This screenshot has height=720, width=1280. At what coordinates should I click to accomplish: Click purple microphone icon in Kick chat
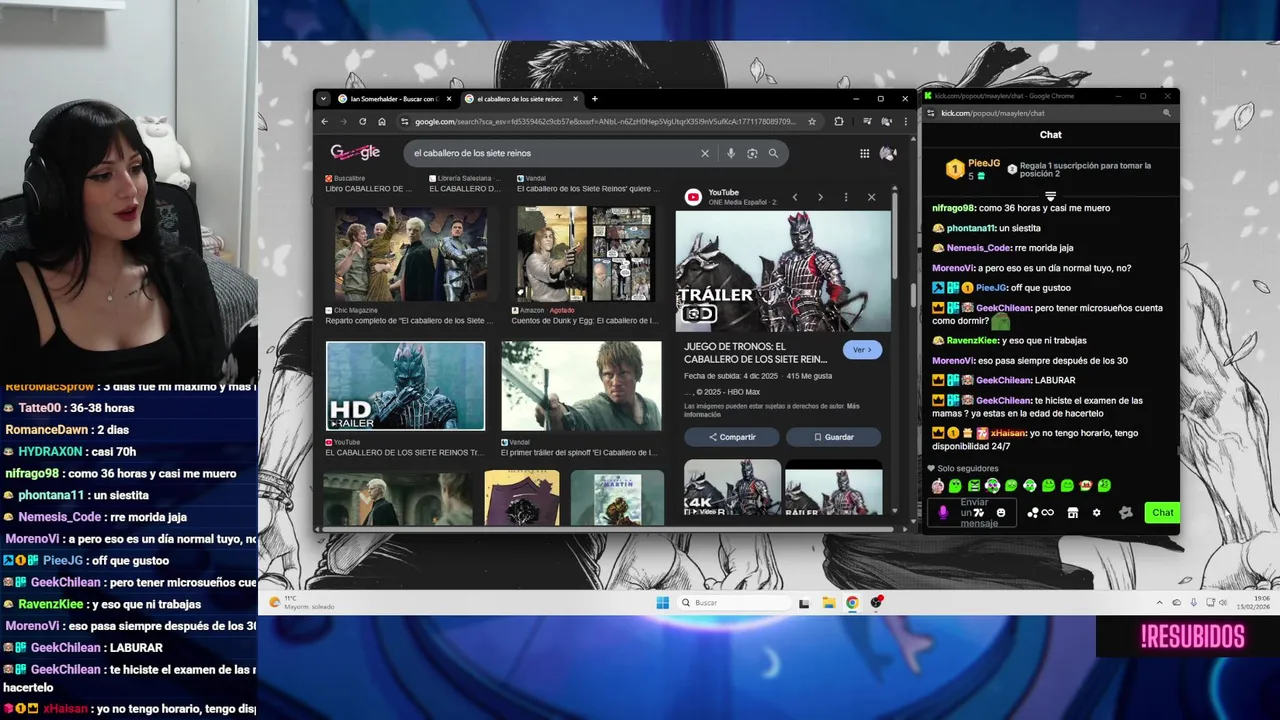coord(942,512)
